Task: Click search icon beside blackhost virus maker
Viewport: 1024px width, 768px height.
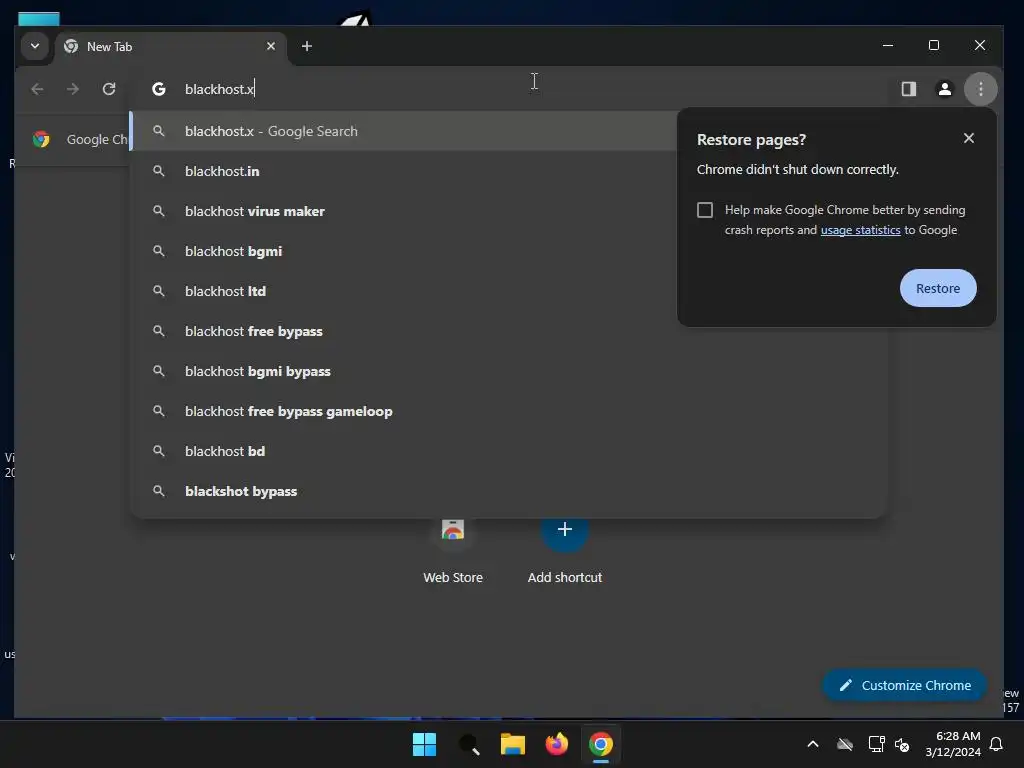Action: tap(159, 211)
